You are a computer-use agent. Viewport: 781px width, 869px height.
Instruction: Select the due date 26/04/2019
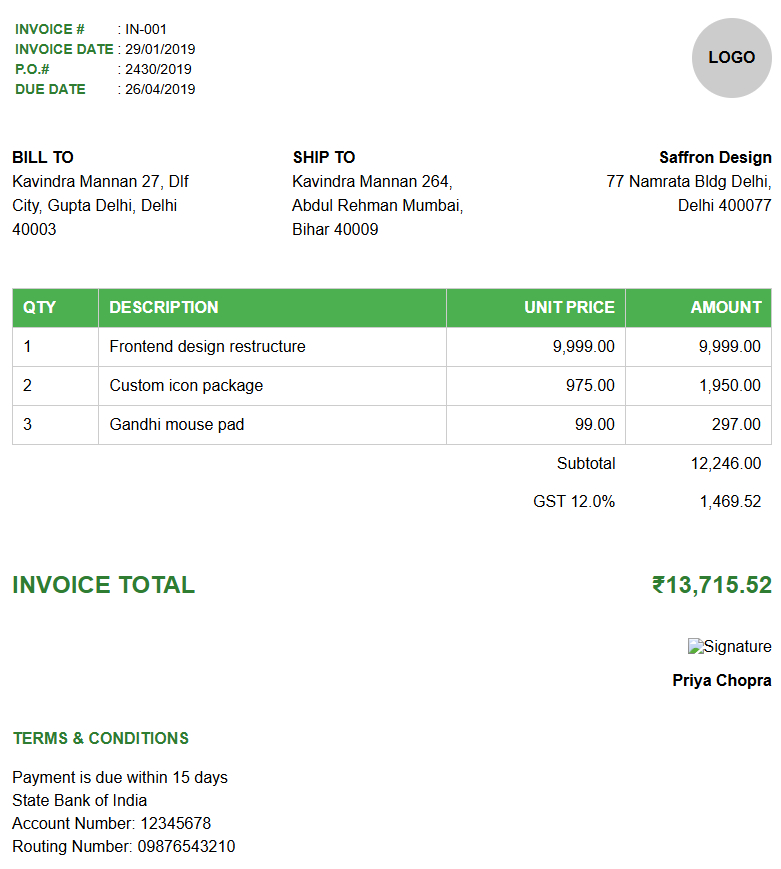160,89
